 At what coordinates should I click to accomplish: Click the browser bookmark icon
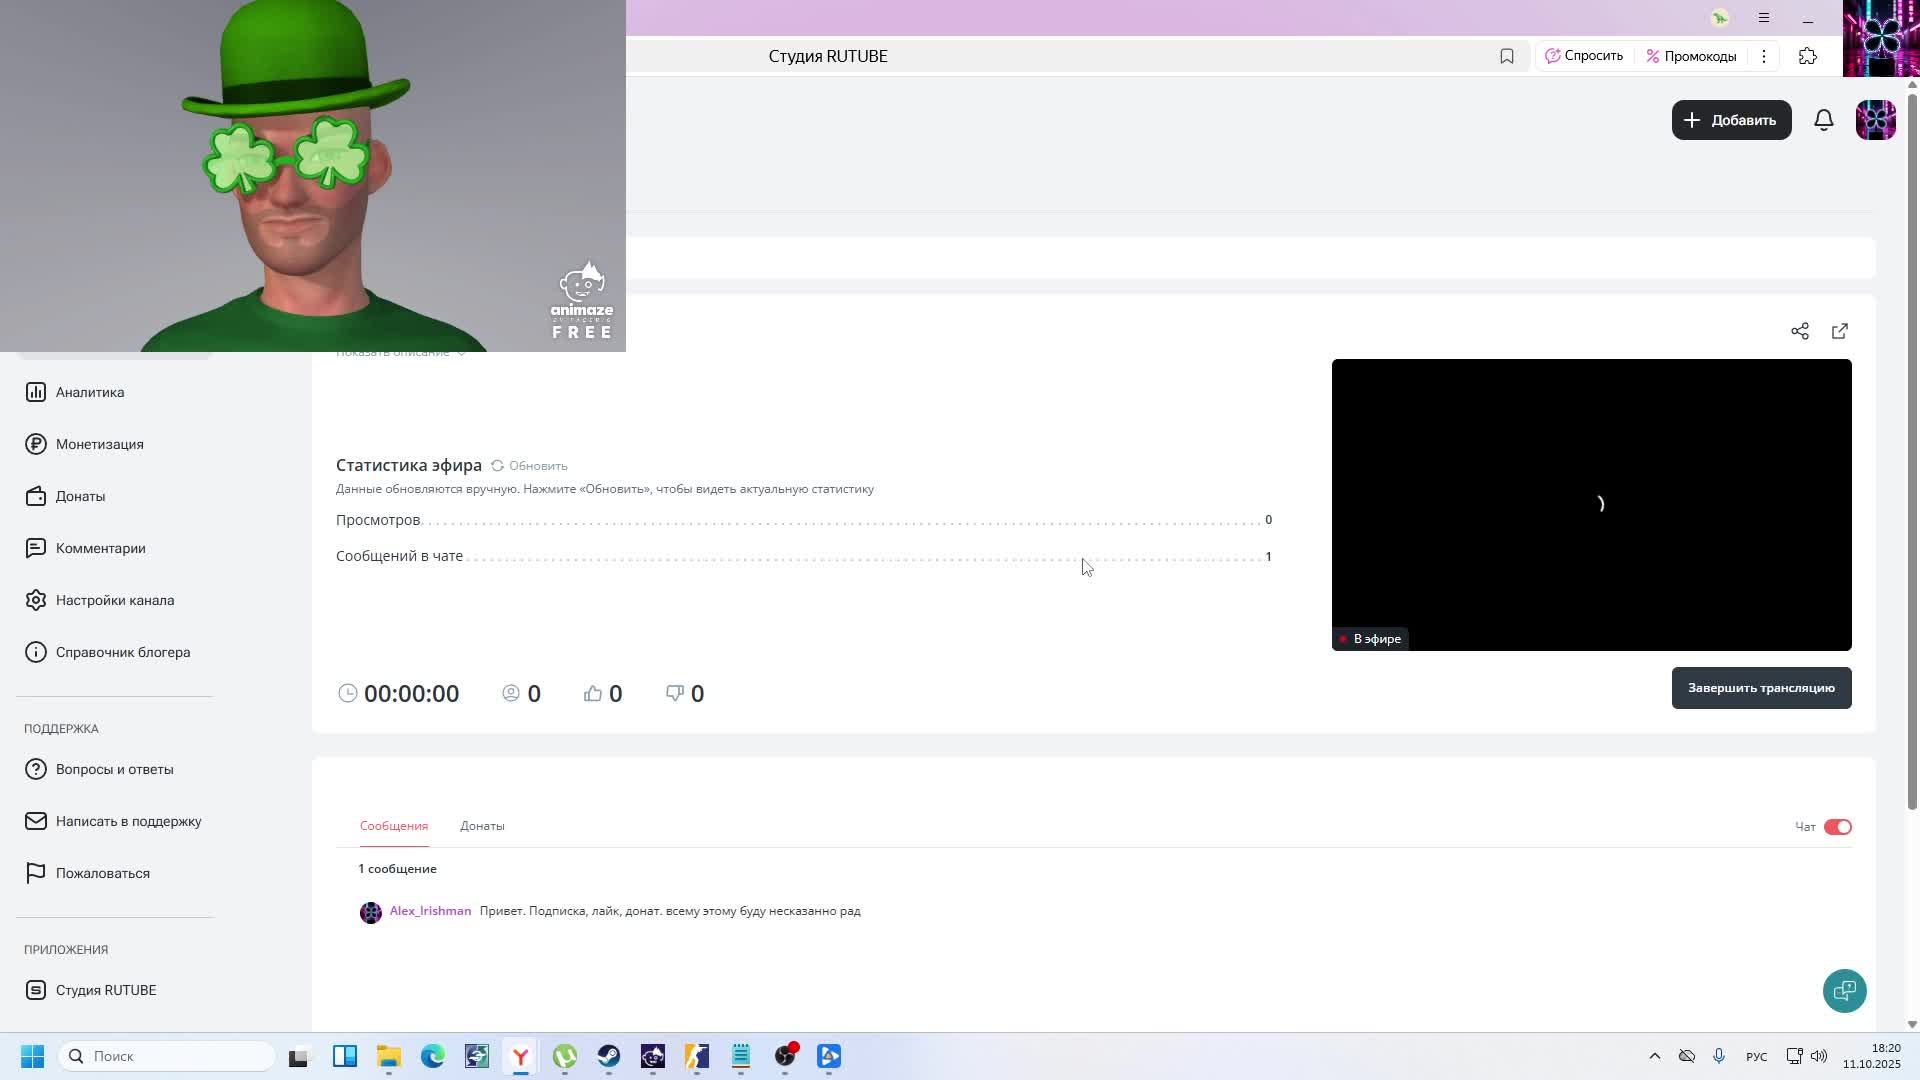pos(1507,56)
